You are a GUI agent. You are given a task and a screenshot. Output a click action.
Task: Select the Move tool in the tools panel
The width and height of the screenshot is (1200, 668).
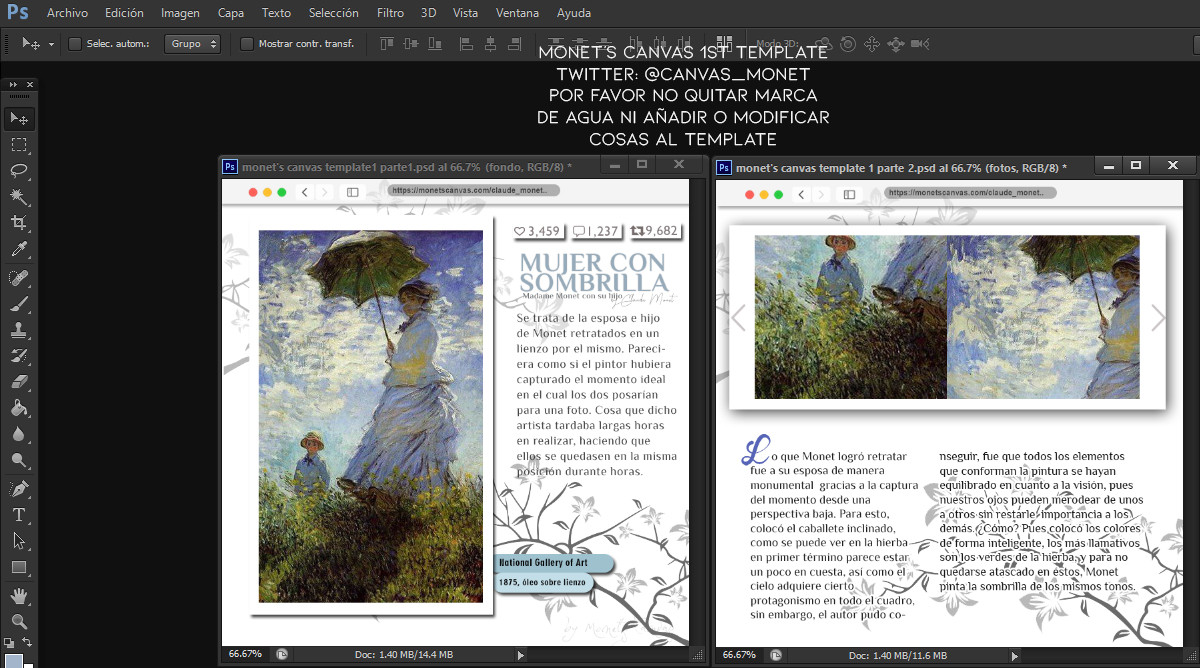coord(18,118)
